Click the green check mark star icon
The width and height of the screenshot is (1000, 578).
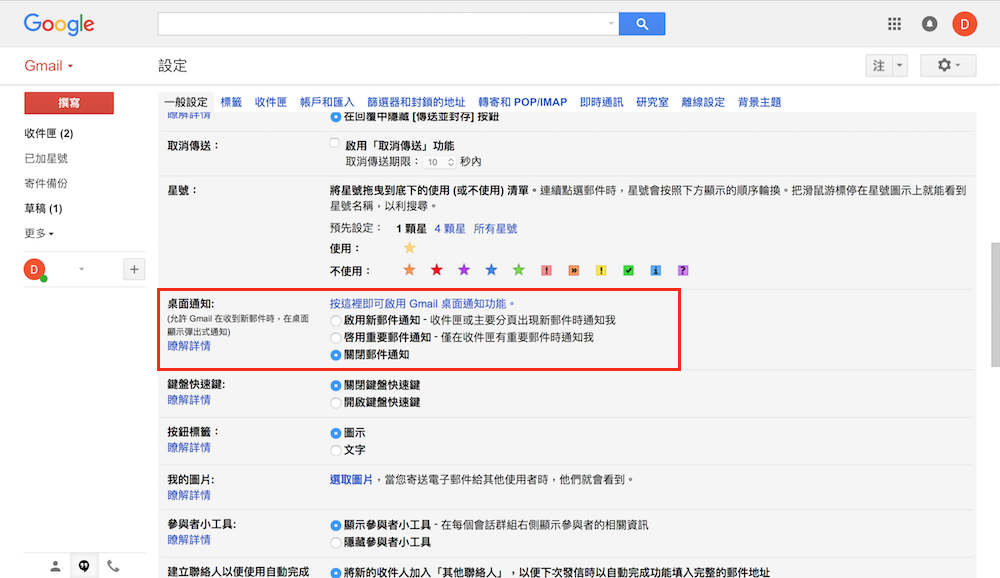(x=628, y=270)
